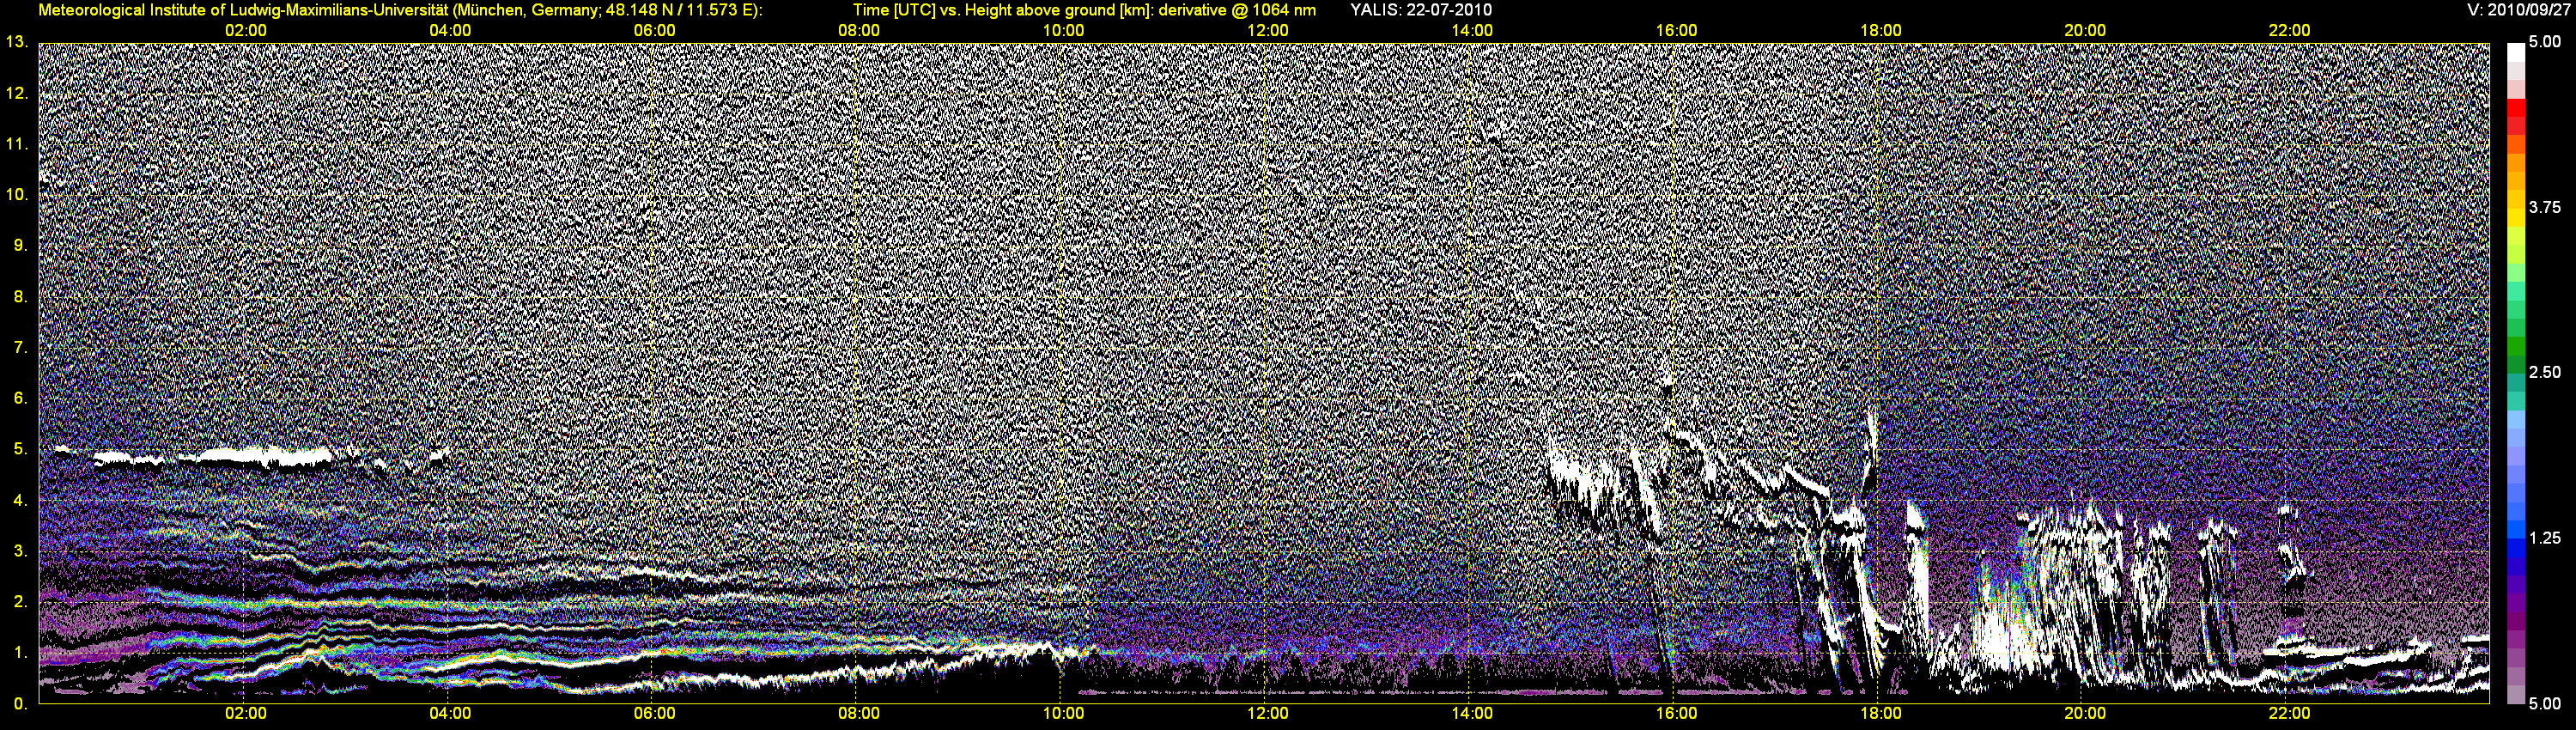Click the "3." height axis label
The height and width of the screenshot is (730, 2576).
click(x=20, y=551)
